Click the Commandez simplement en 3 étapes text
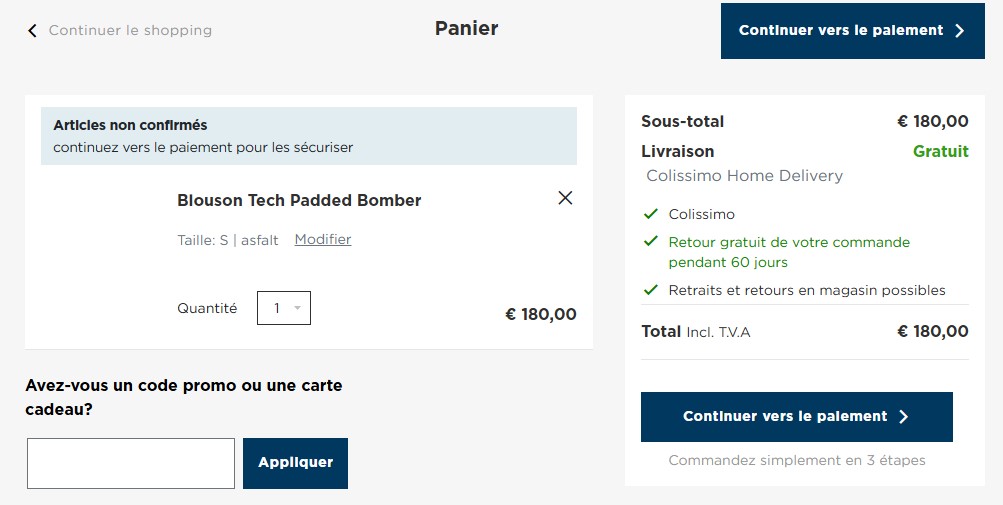Viewport: 1003px width, 505px height. [797, 460]
